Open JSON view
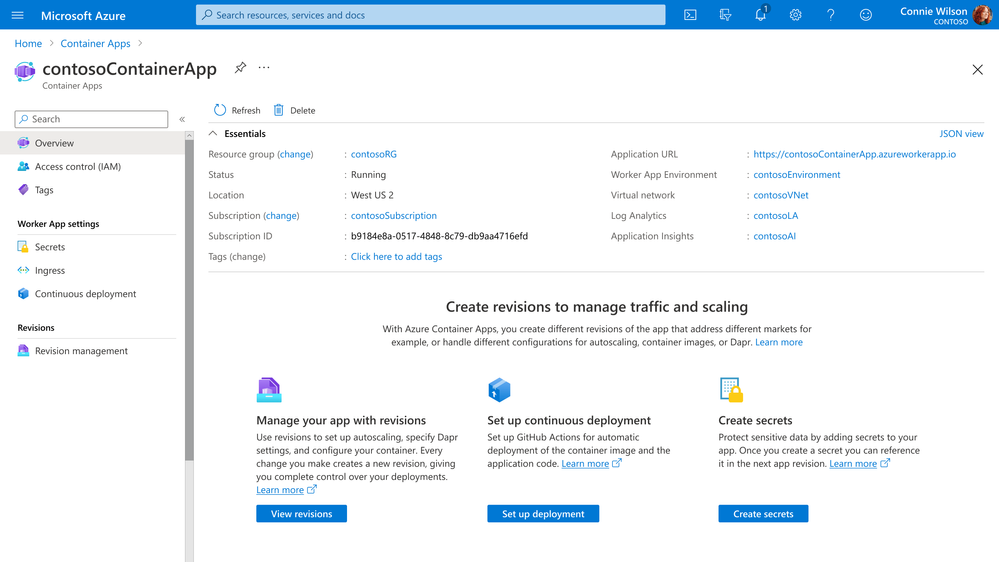 point(961,133)
